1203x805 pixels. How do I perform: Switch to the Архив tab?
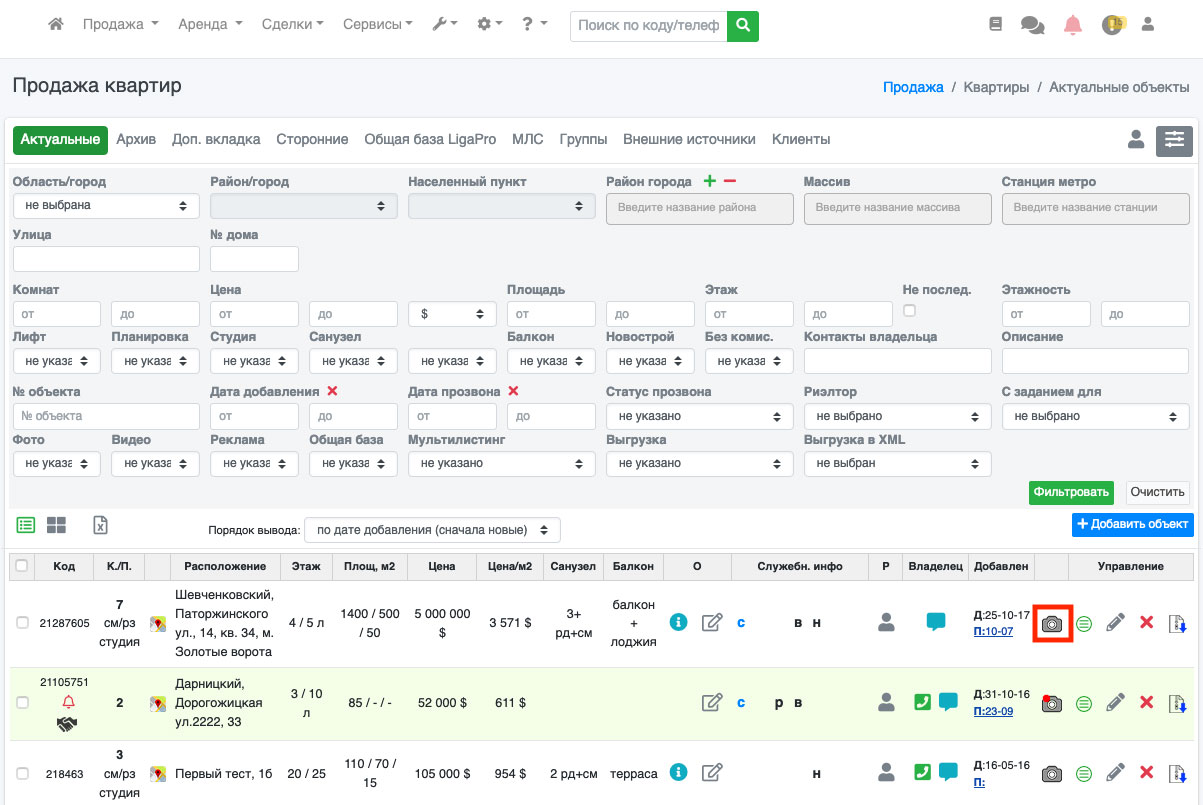pyautogui.click(x=136, y=139)
